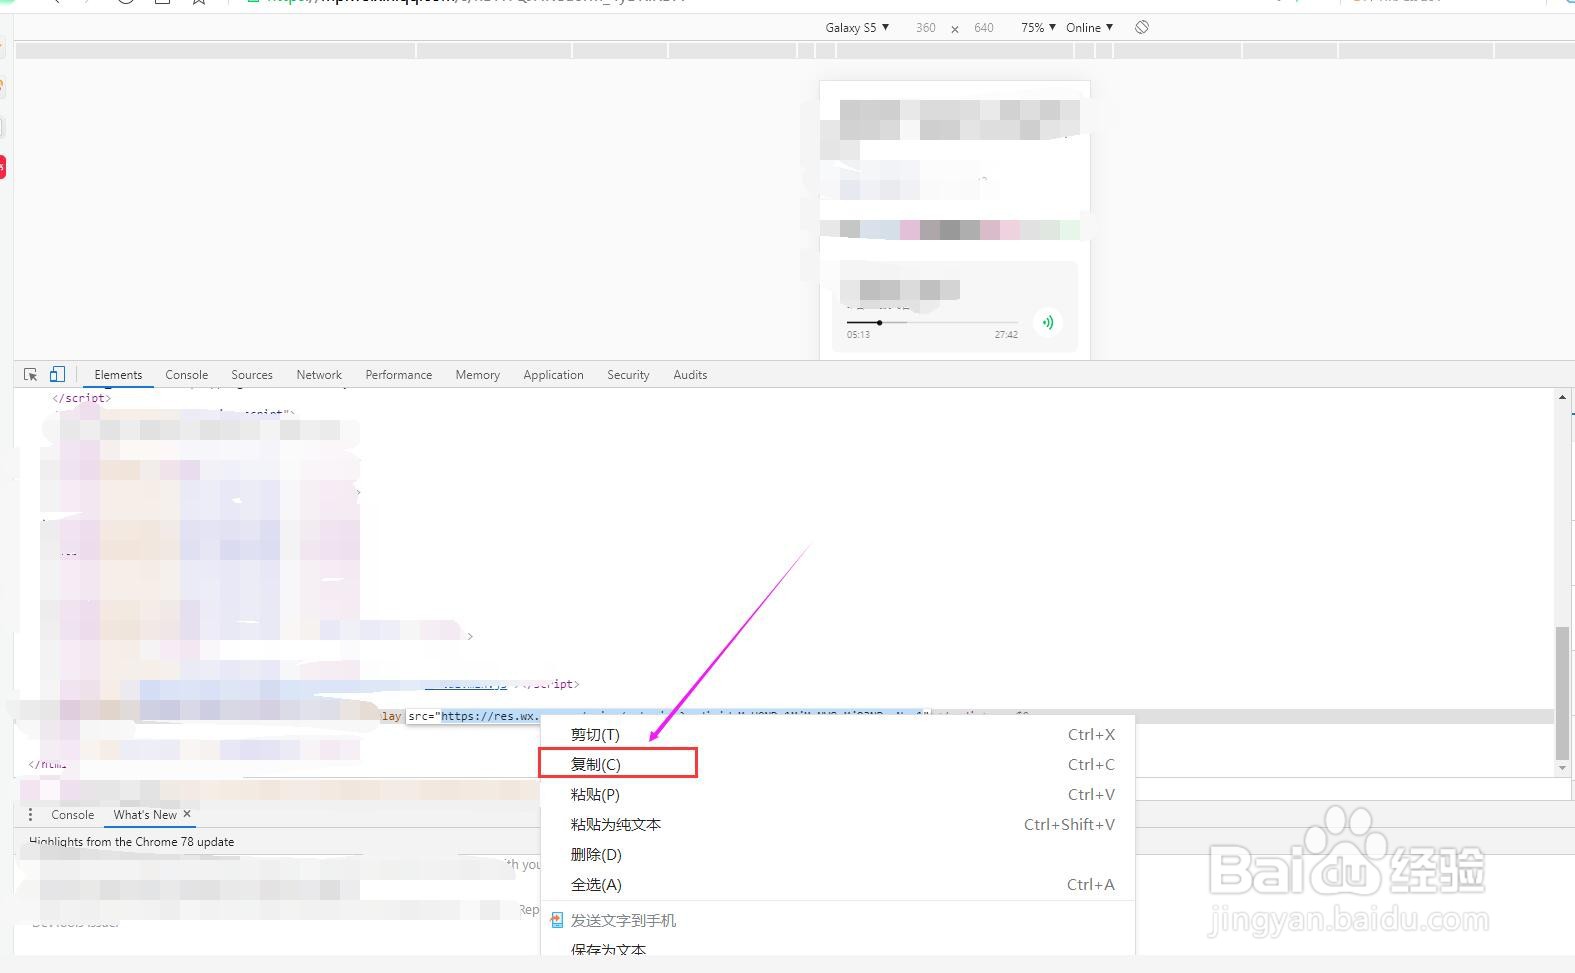Image resolution: width=1575 pixels, height=973 pixels.
Task: Click the Elements panel vertical scrollbar thumb
Action: click(x=1562, y=692)
